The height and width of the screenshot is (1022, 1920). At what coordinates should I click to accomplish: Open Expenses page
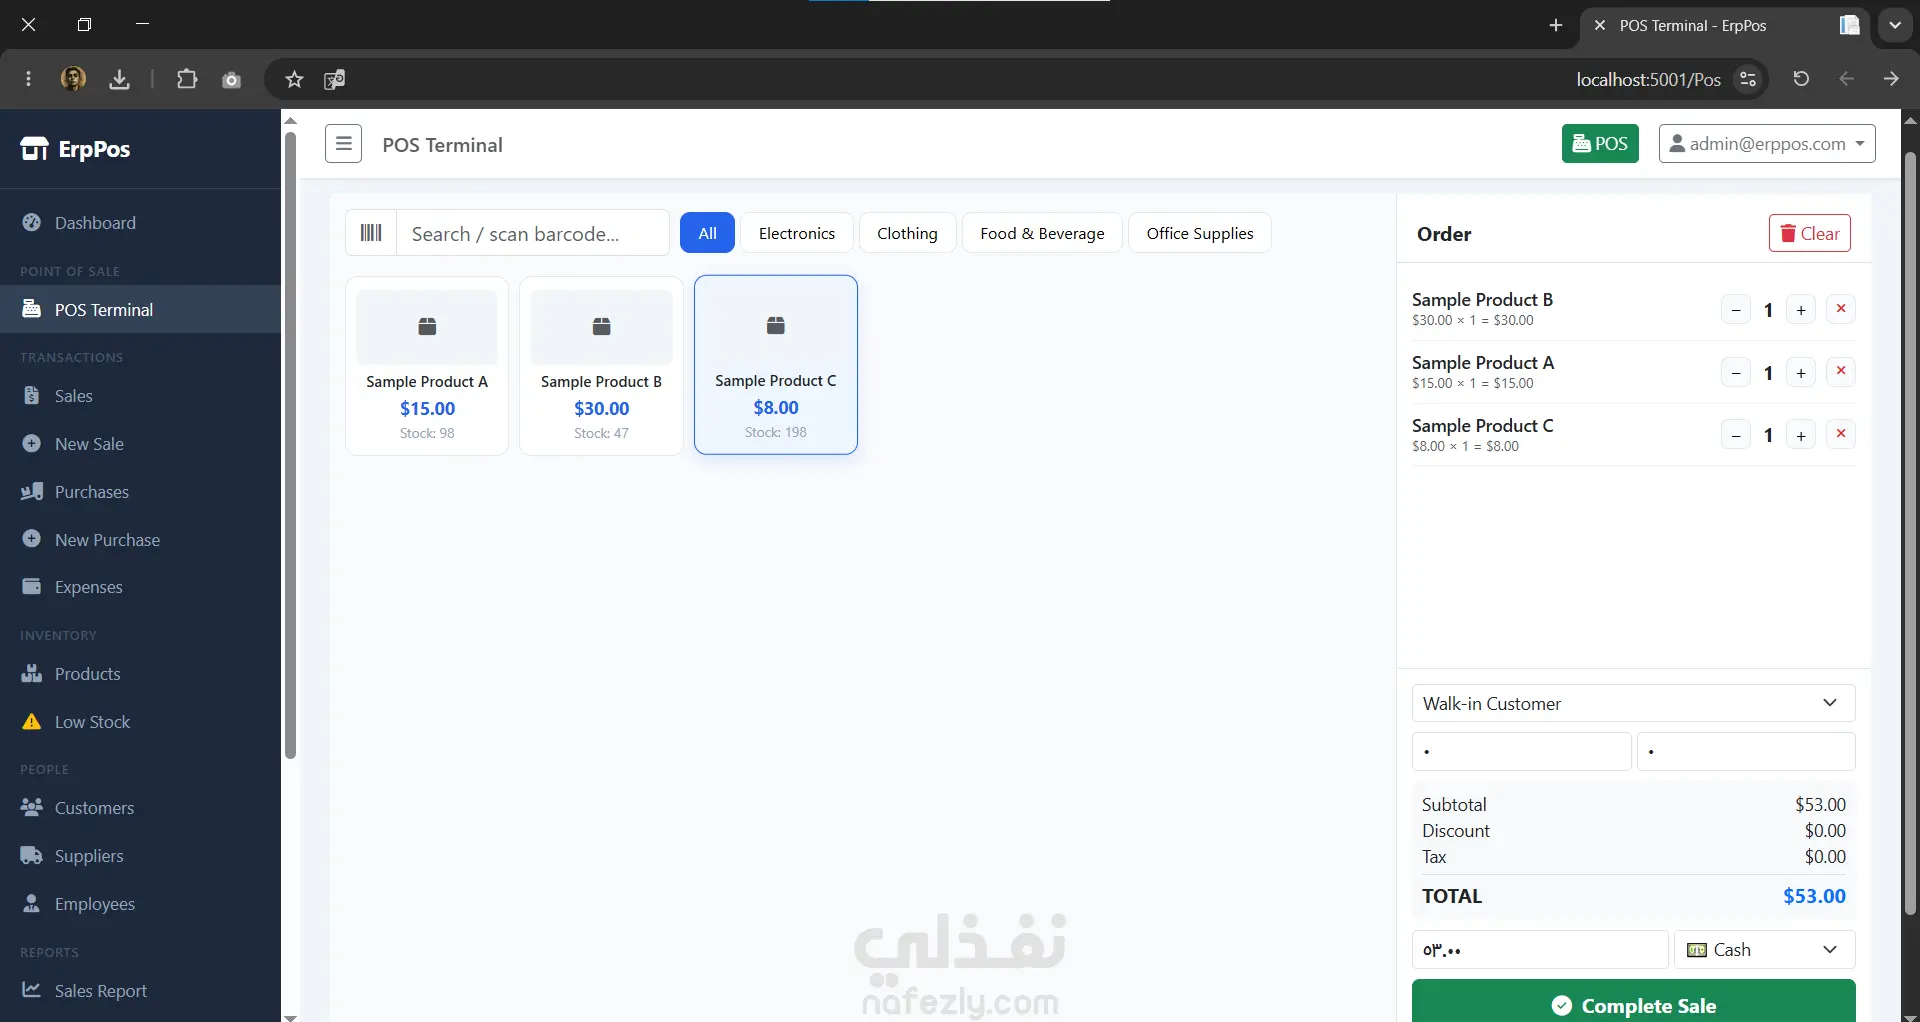(140, 587)
